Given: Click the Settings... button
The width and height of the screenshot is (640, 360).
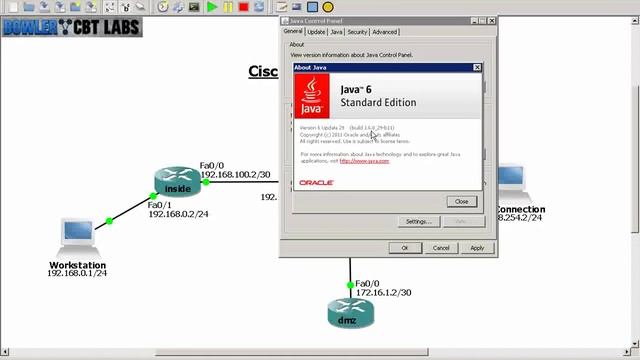Looking at the screenshot, I should pyautogui.click(x=419, y=221).
